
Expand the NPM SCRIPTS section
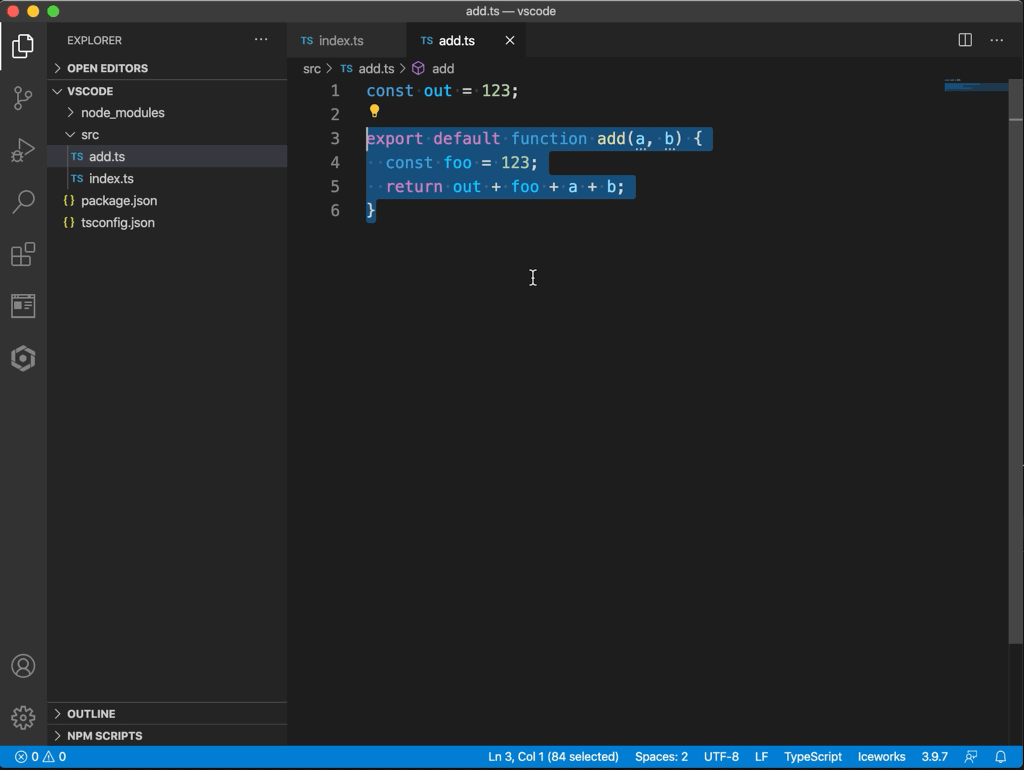pos(104,736)
